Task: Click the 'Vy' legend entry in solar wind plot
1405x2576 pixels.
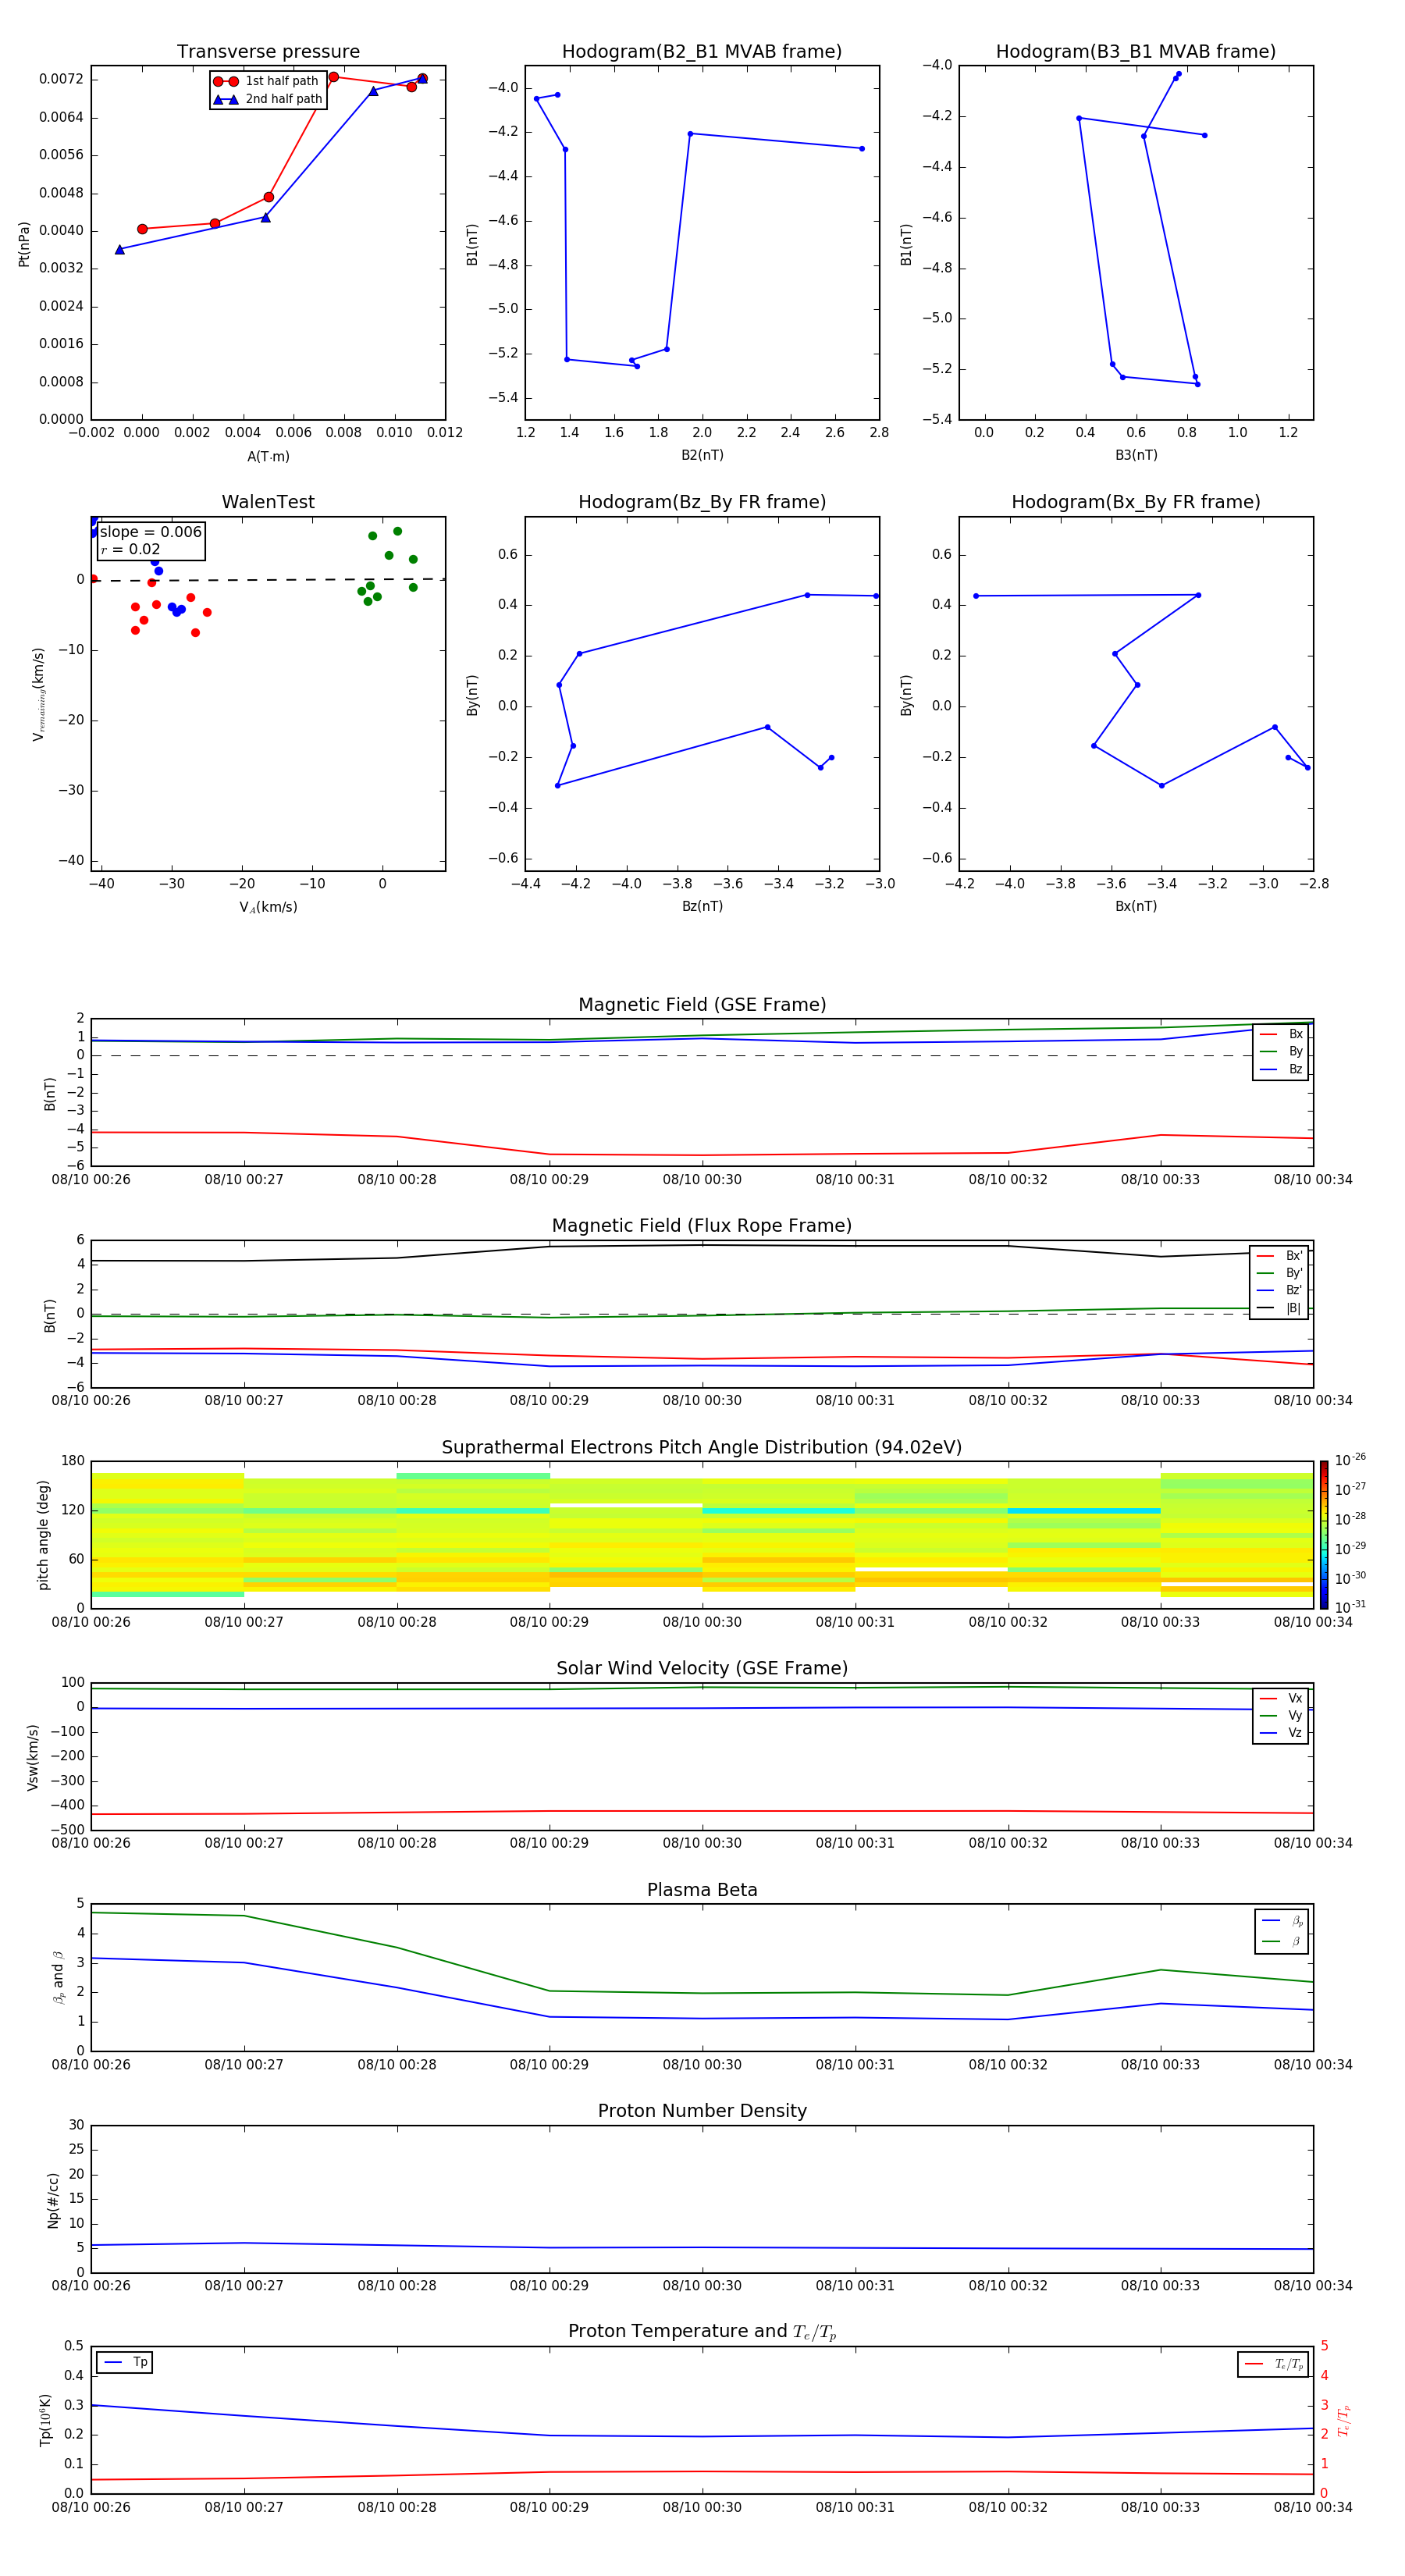Action: click(x=1281, y=1716)
